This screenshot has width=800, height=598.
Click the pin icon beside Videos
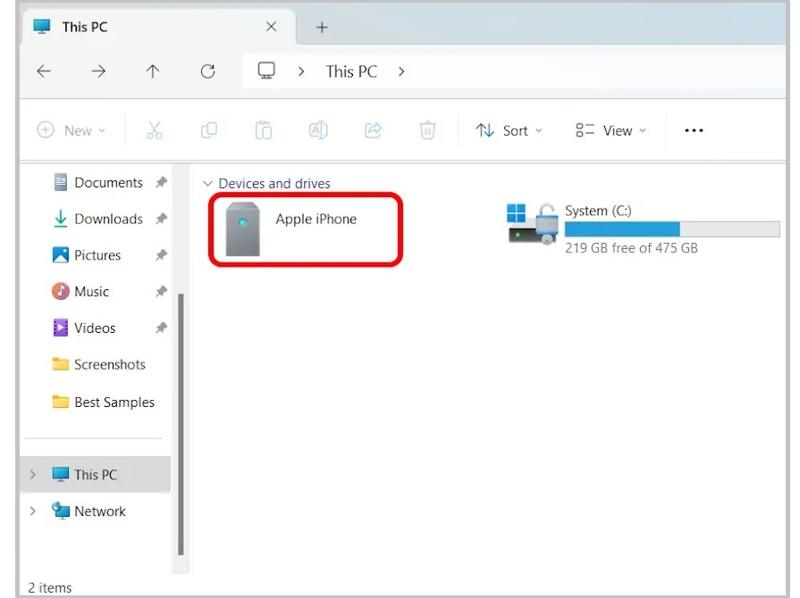click(161, 328)
